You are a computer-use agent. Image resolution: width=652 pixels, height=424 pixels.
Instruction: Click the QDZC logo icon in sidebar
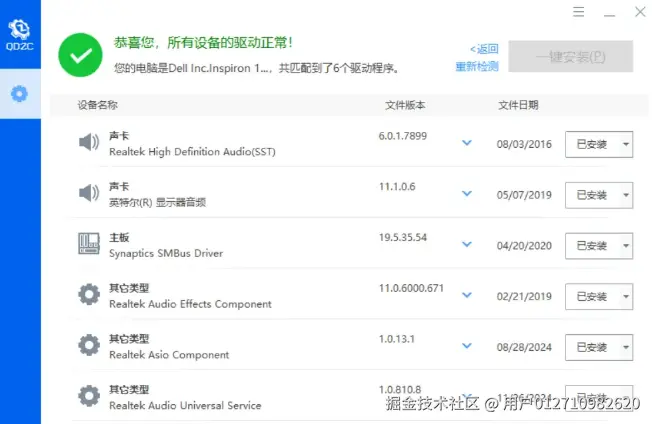[x=20, y=35]
